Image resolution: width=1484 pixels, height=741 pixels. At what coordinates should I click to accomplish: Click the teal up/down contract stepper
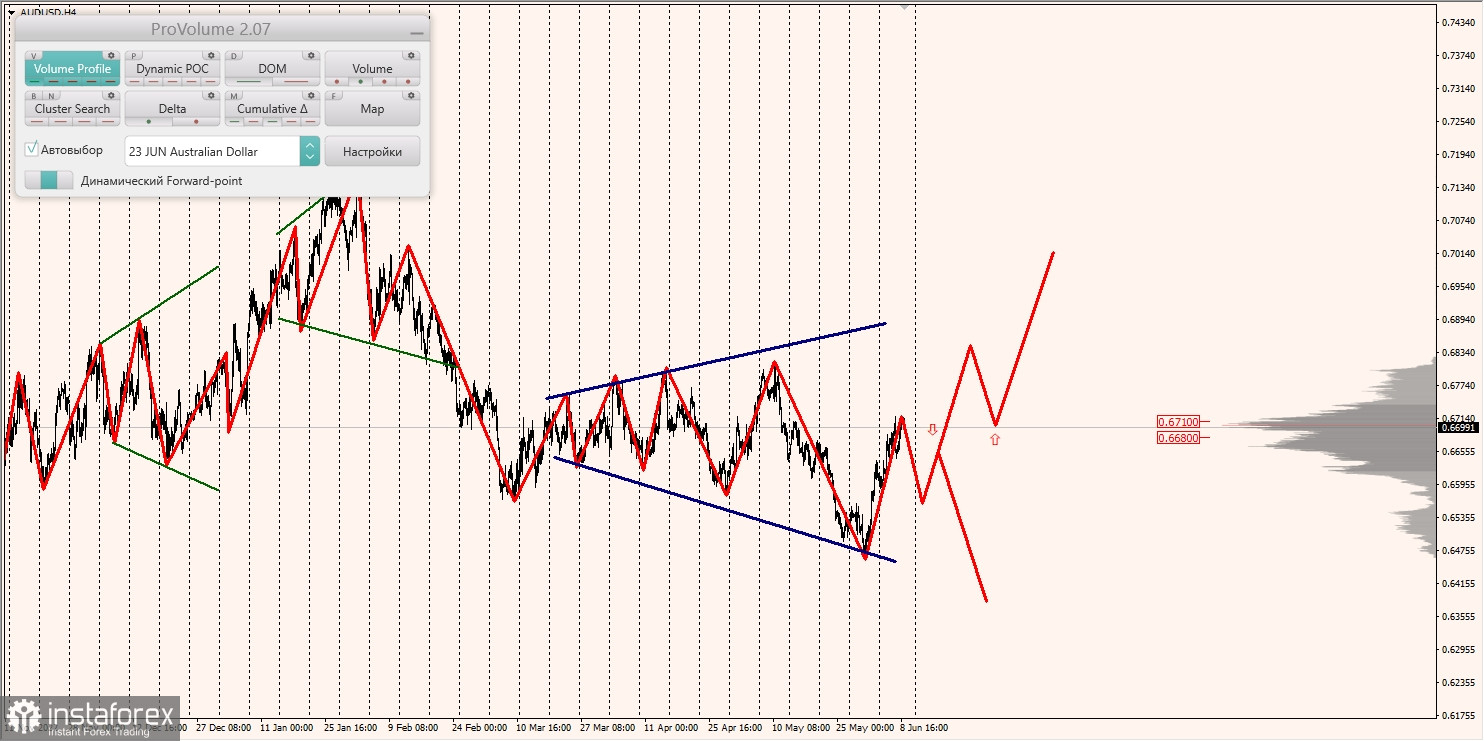(x=310, y=151)
